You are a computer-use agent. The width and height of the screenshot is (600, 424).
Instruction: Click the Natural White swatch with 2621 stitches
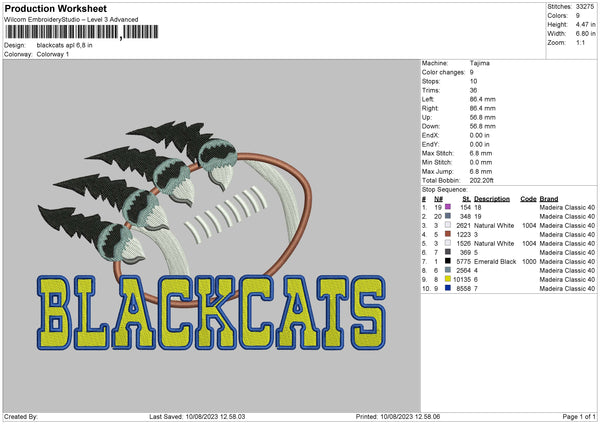(x=448, y=225)
